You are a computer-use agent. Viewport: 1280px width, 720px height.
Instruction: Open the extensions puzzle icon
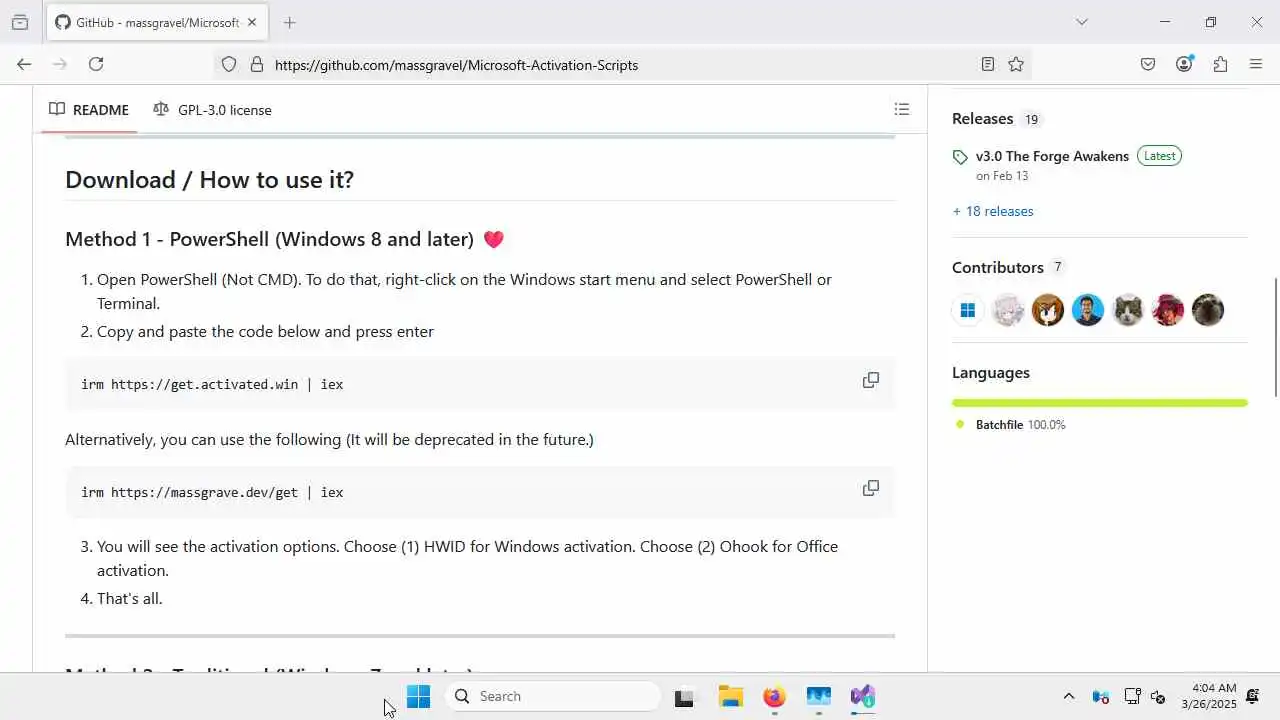[x=1220, y=64]
